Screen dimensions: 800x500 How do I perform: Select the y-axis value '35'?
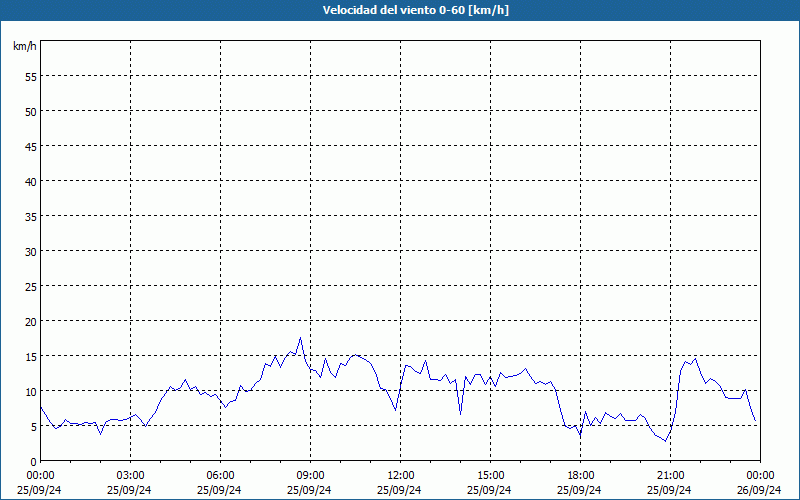click(x=31, y=216)
